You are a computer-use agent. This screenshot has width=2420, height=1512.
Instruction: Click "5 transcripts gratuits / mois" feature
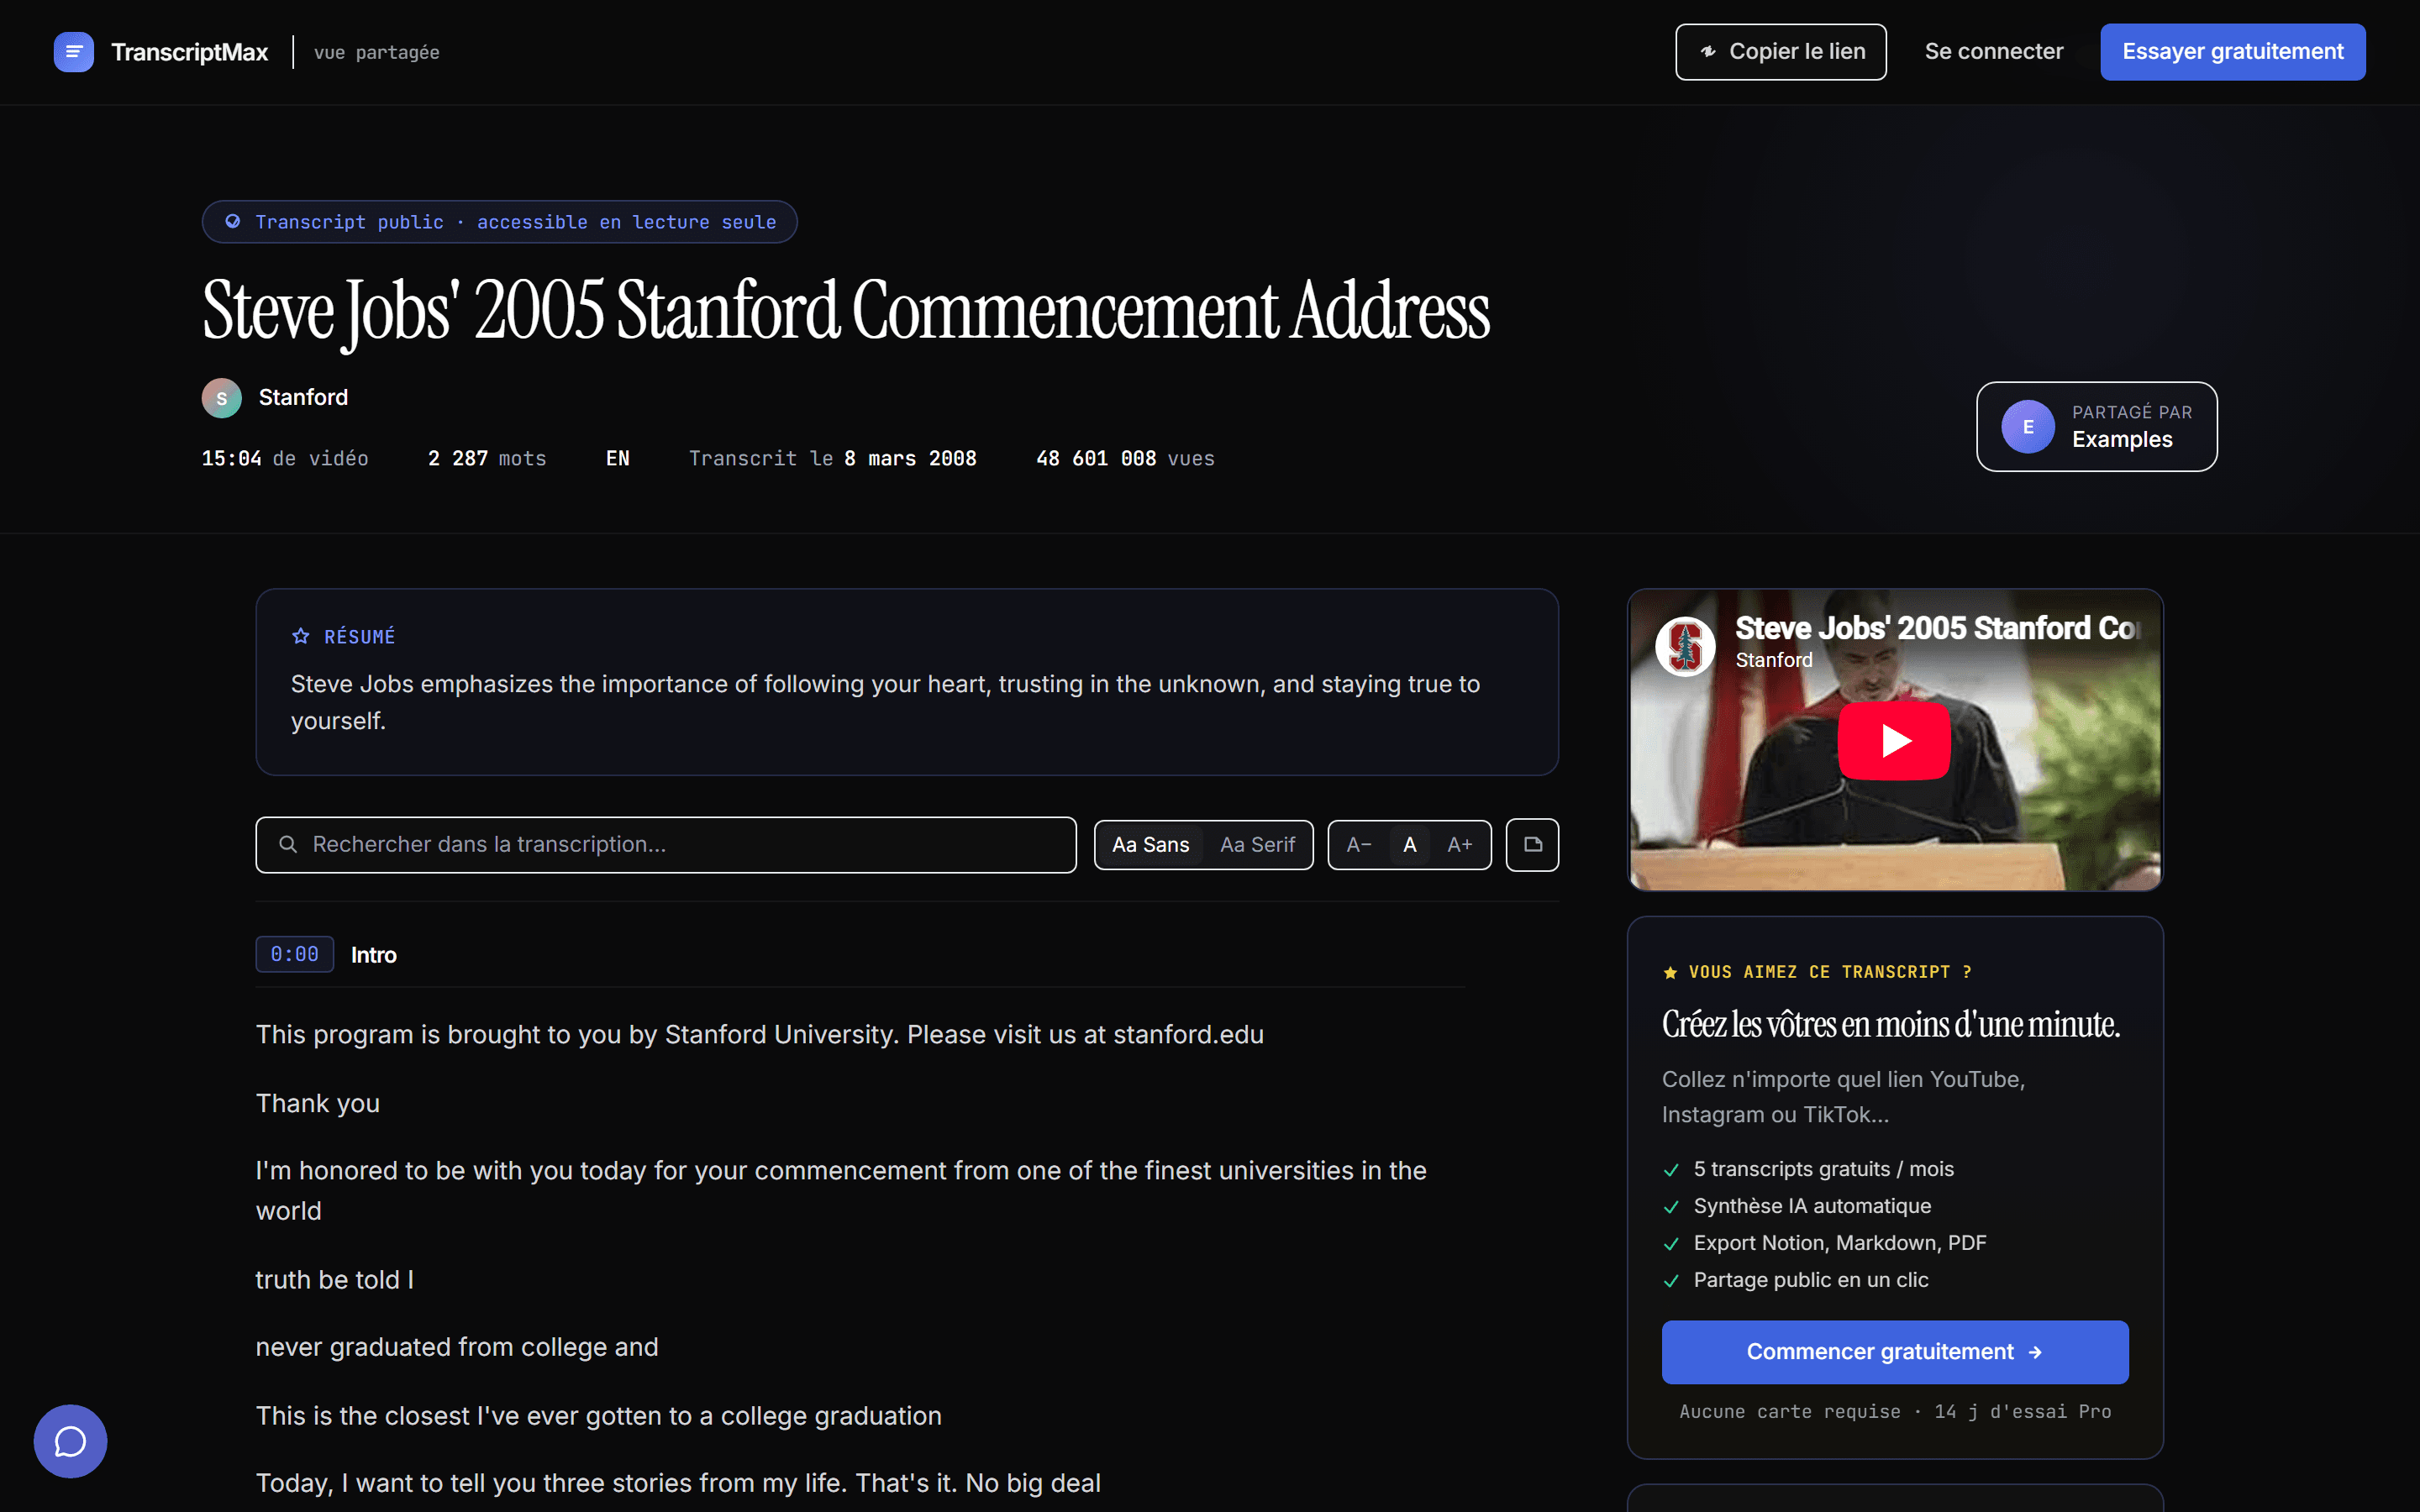pos(1824,1169)
